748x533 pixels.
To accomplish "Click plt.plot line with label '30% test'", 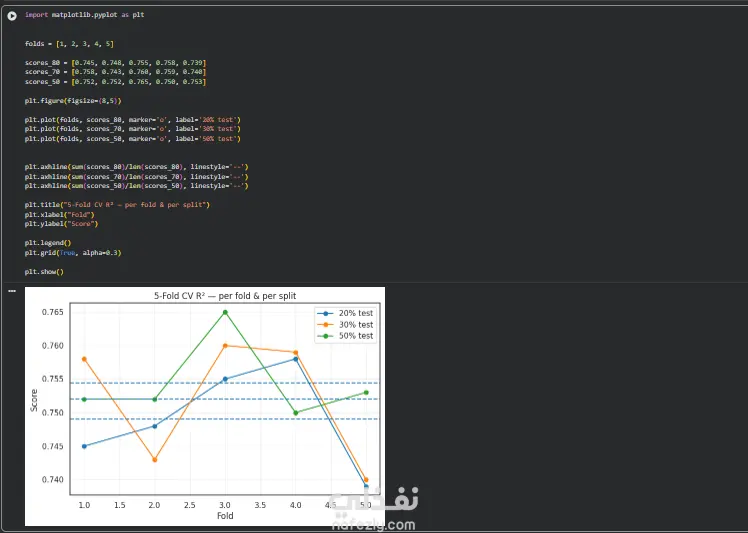I will (x=133, y=129).
